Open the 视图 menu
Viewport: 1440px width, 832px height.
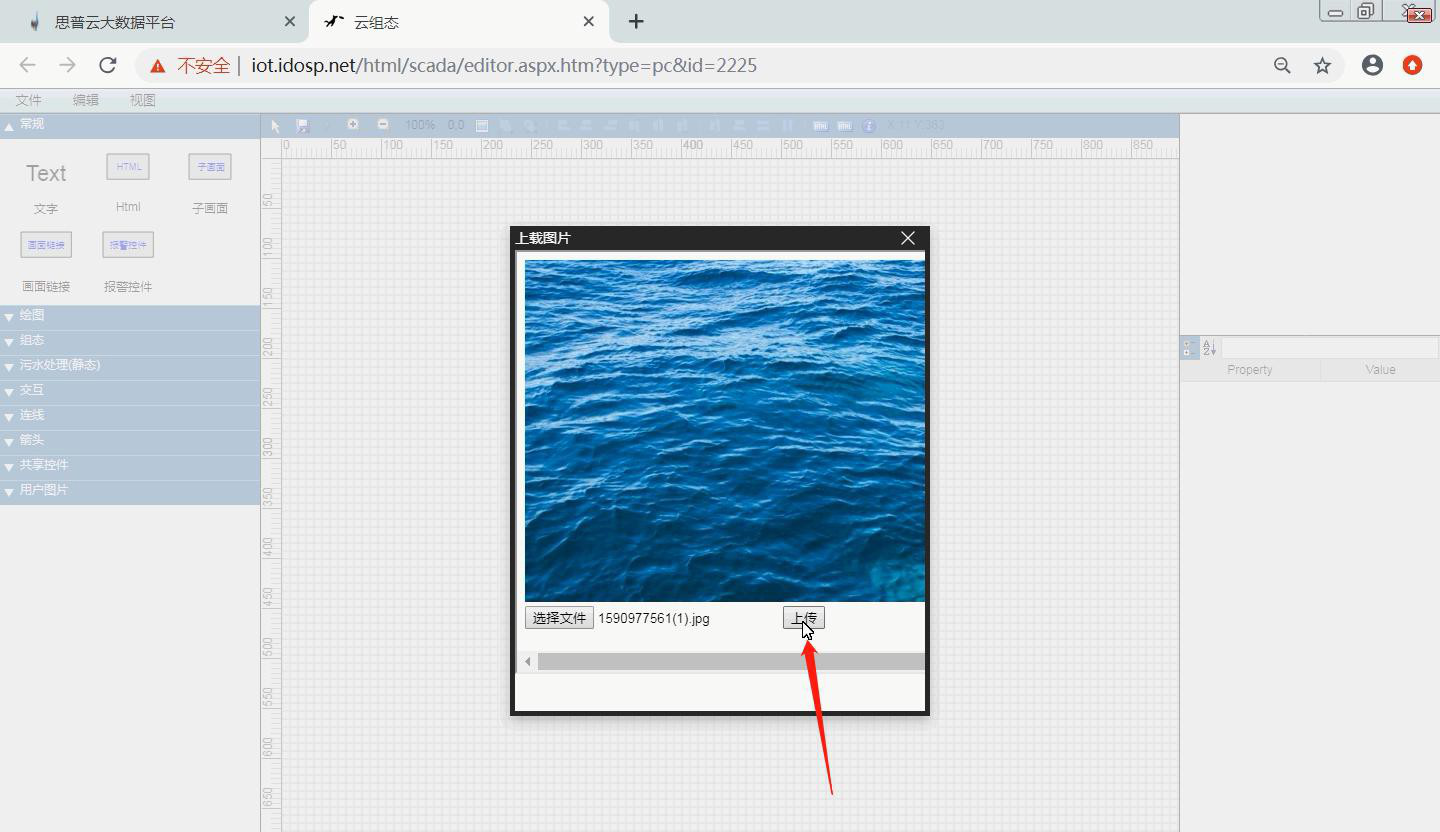coord(142,100)
